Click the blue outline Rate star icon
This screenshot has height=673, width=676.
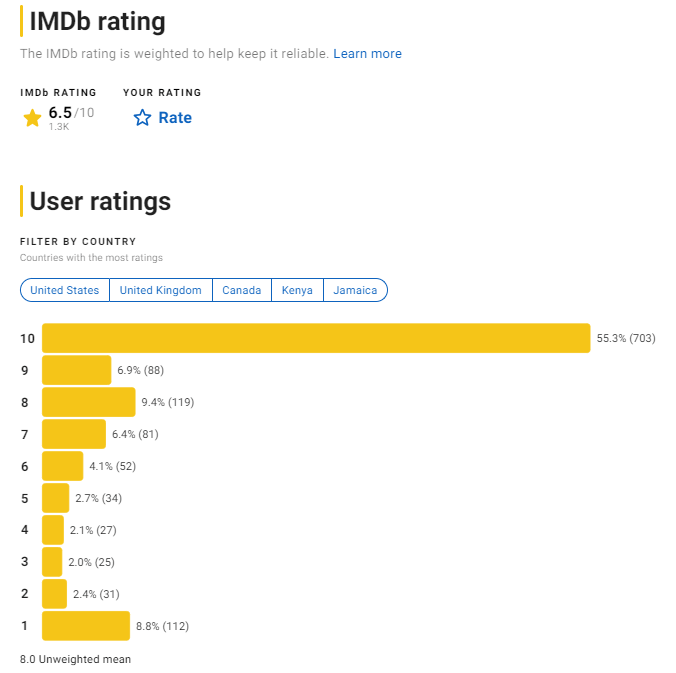pos(142,118)
